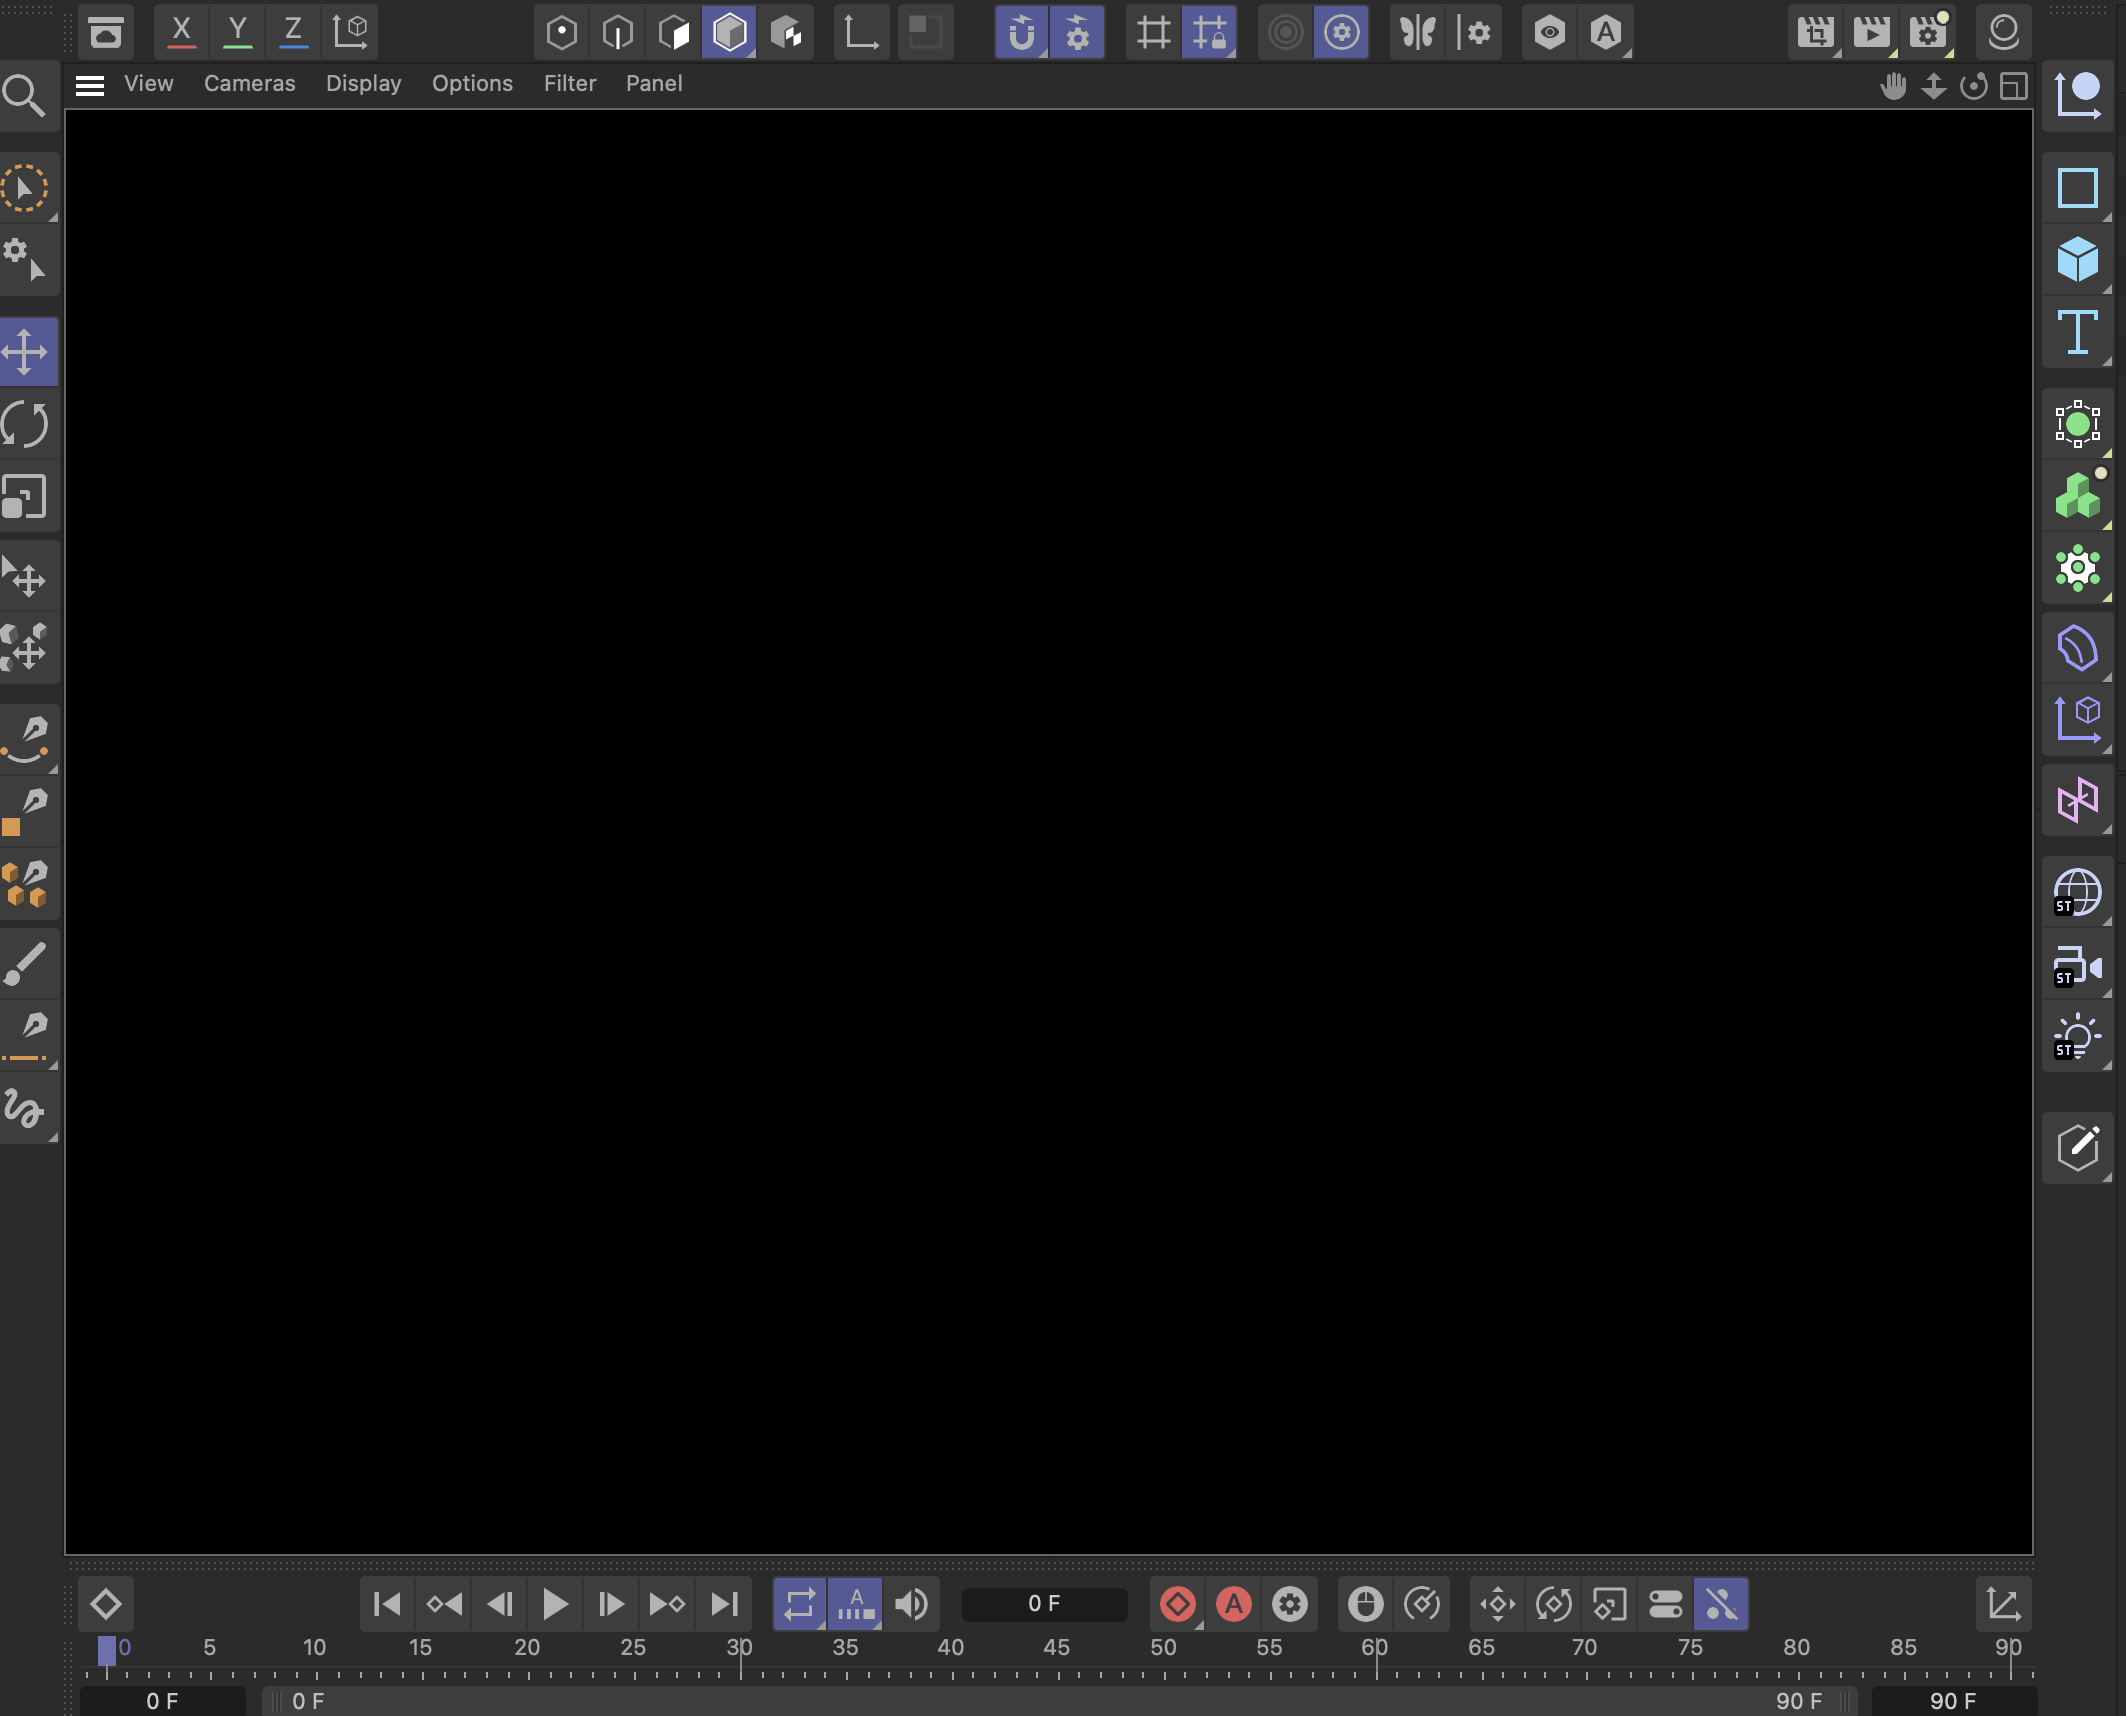Toggle Workplane grid icon
This screenshot has height=1716, width=2126.
click(1153, 33)
